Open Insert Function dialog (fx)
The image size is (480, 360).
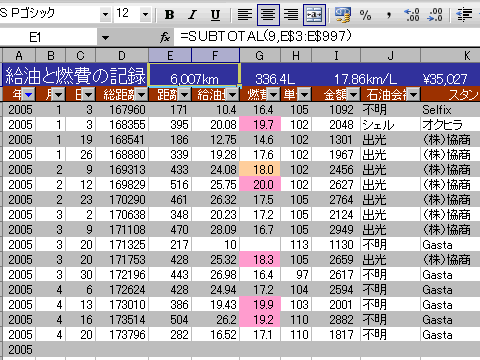coord(165,37)
